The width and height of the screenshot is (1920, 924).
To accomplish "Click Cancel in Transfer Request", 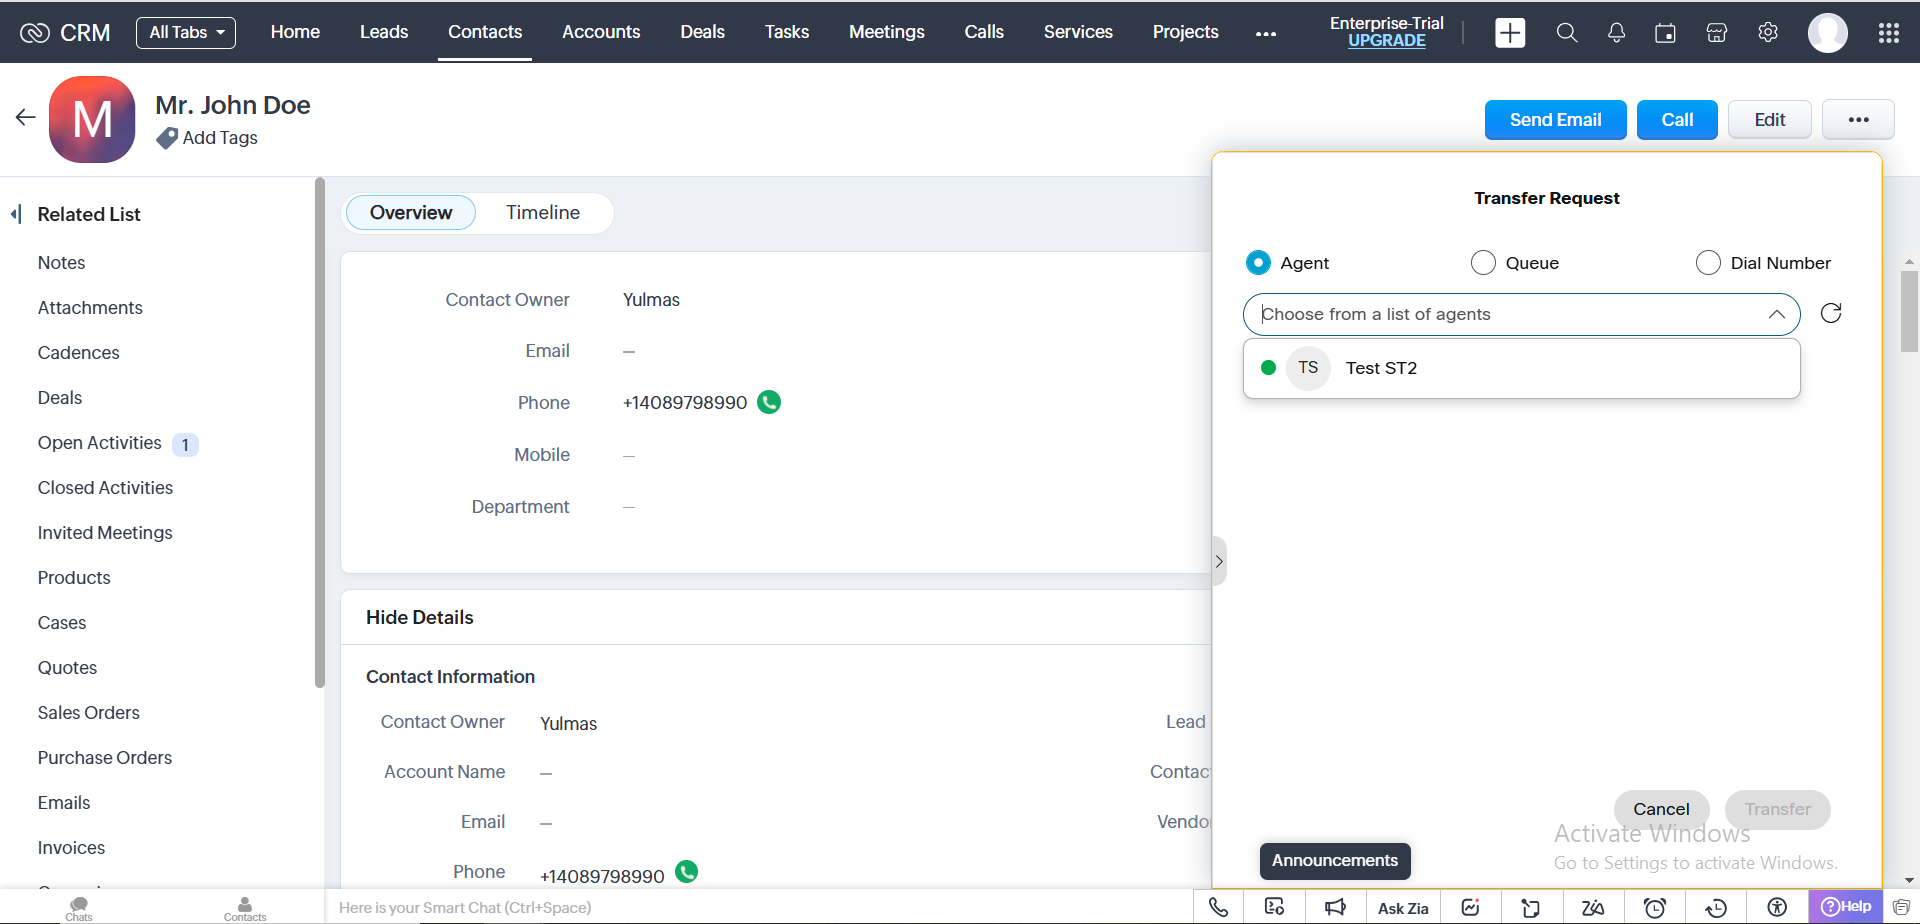I will (x=1661, y=809).
